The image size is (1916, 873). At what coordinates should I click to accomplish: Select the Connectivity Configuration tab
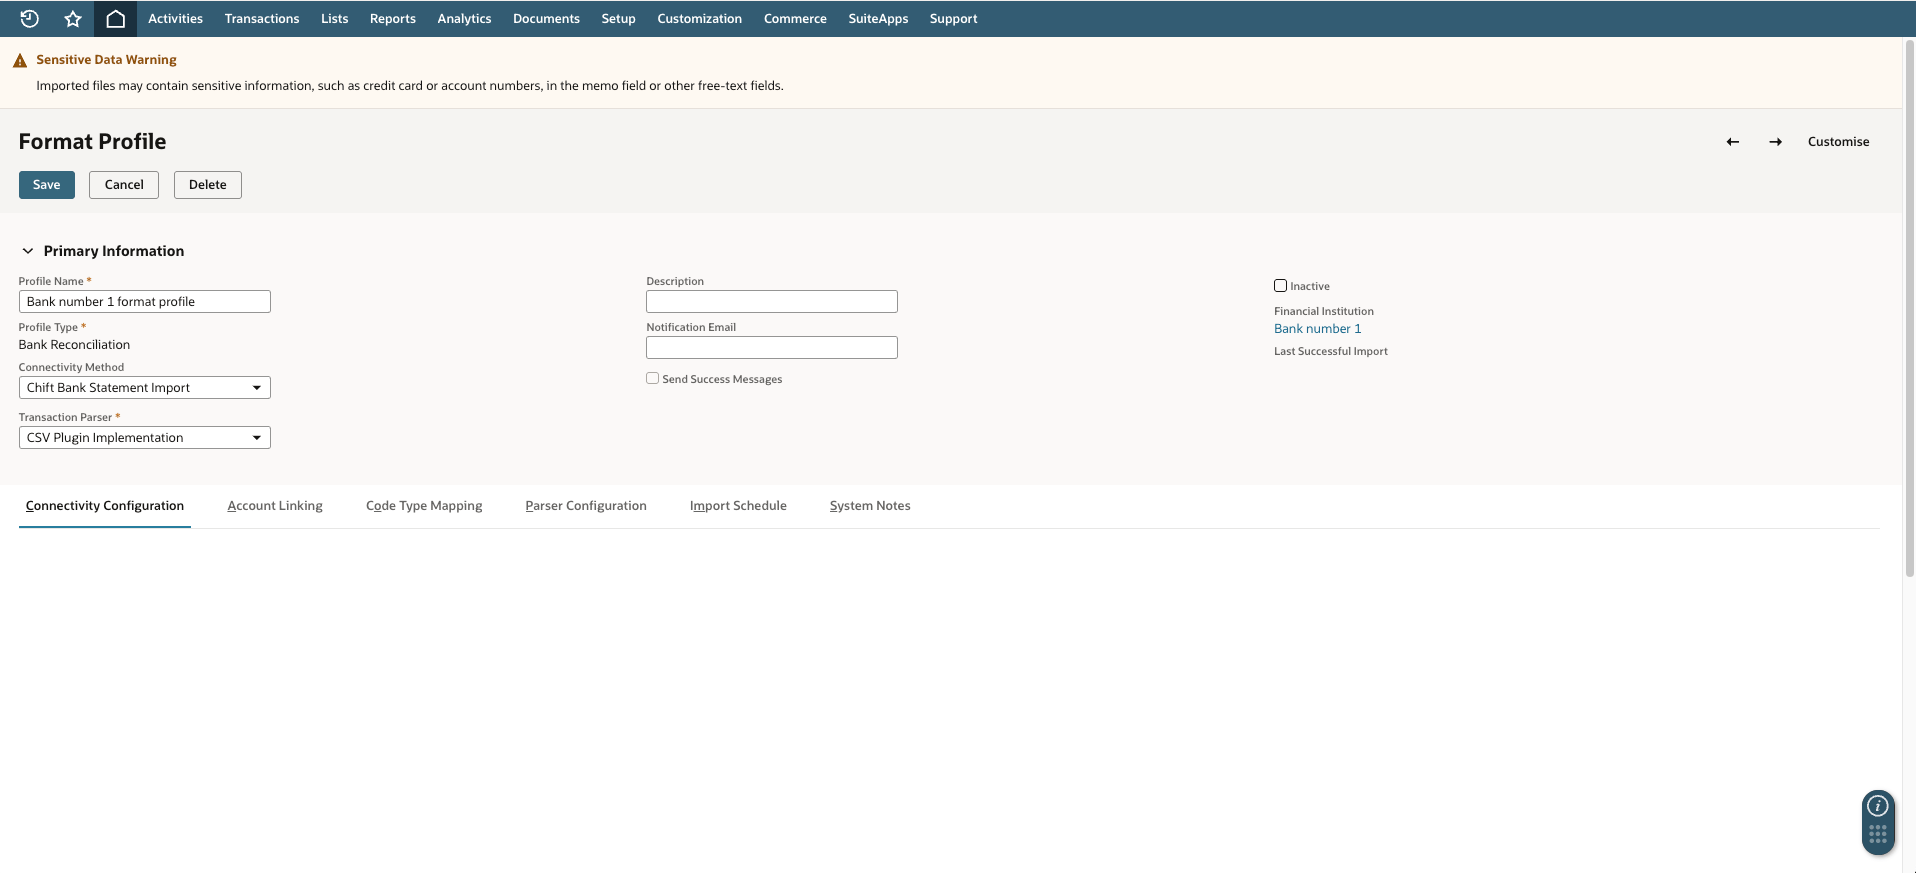tap(105, 506)
